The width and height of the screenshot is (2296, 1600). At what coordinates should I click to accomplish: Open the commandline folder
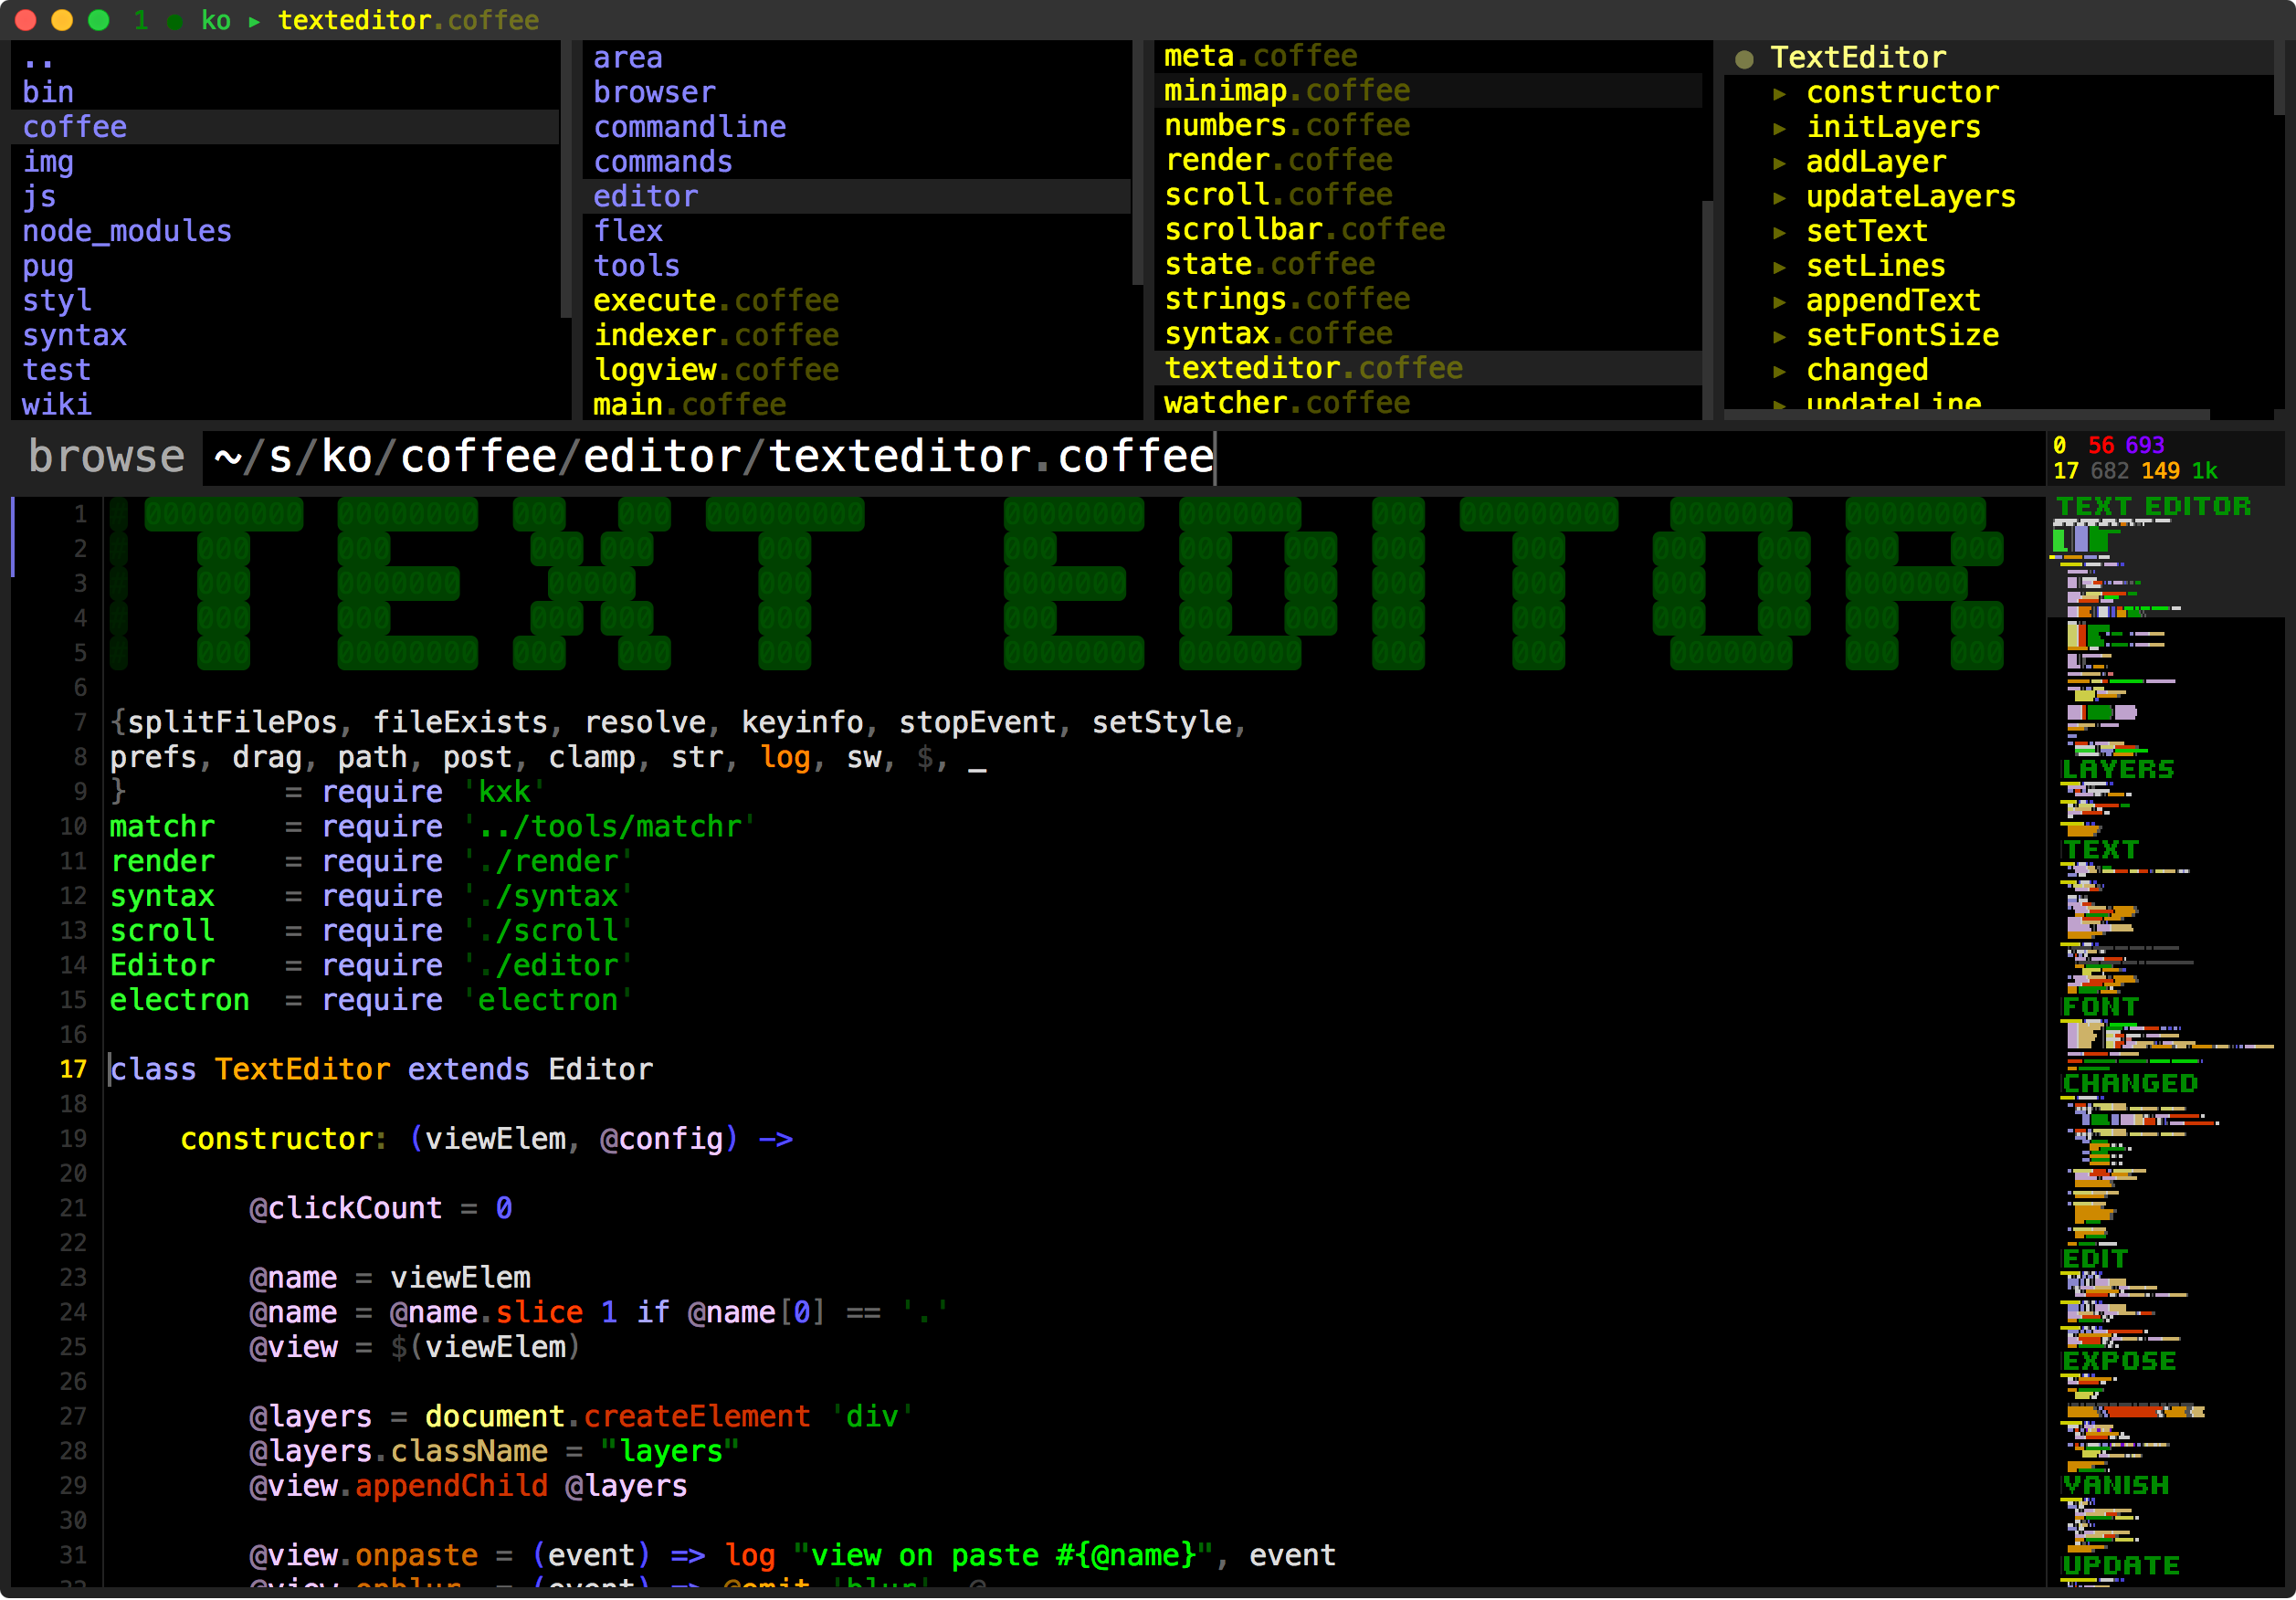click(x=856, y=127)
